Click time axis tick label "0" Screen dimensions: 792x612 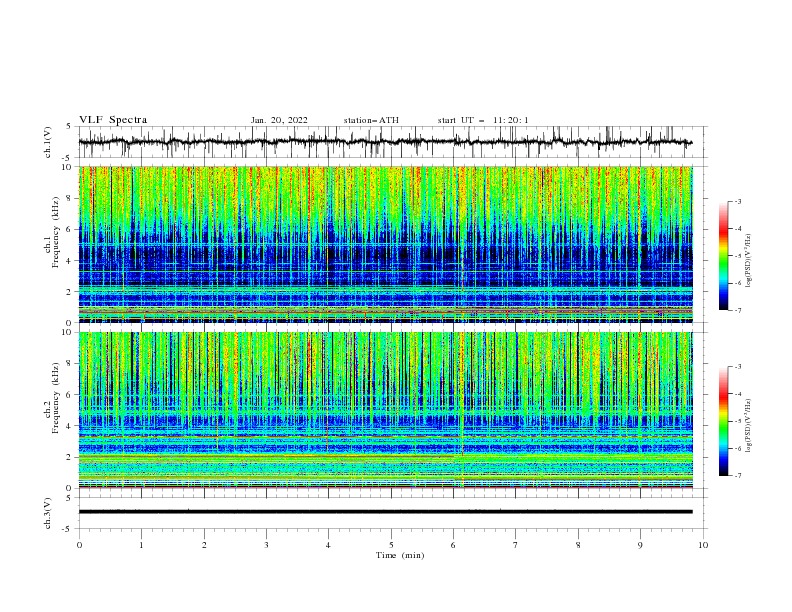pos(79,545)
